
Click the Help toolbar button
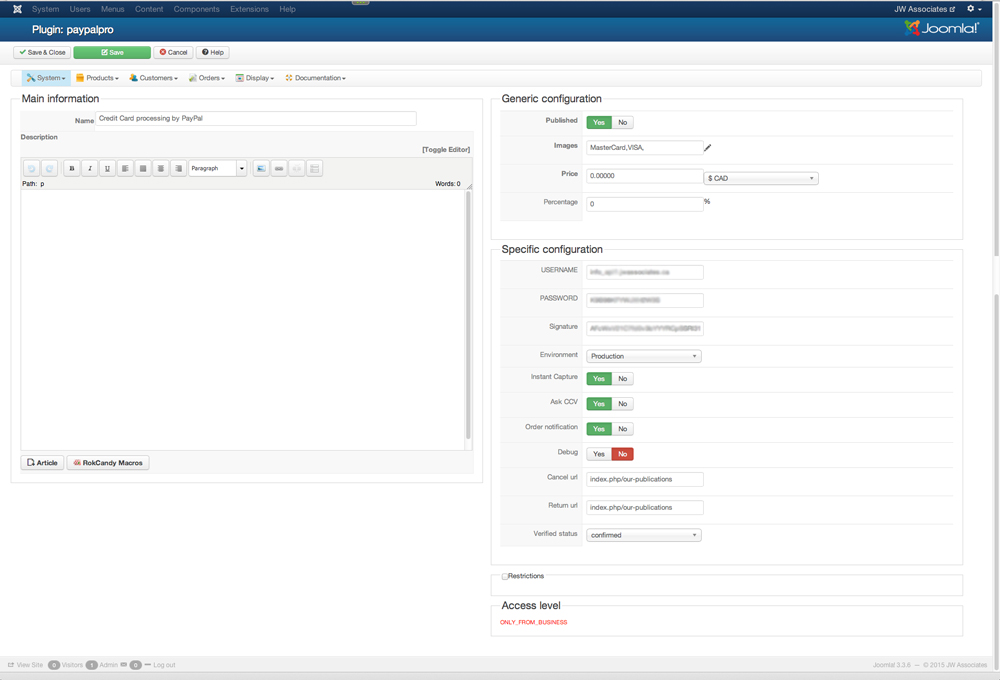213,52
